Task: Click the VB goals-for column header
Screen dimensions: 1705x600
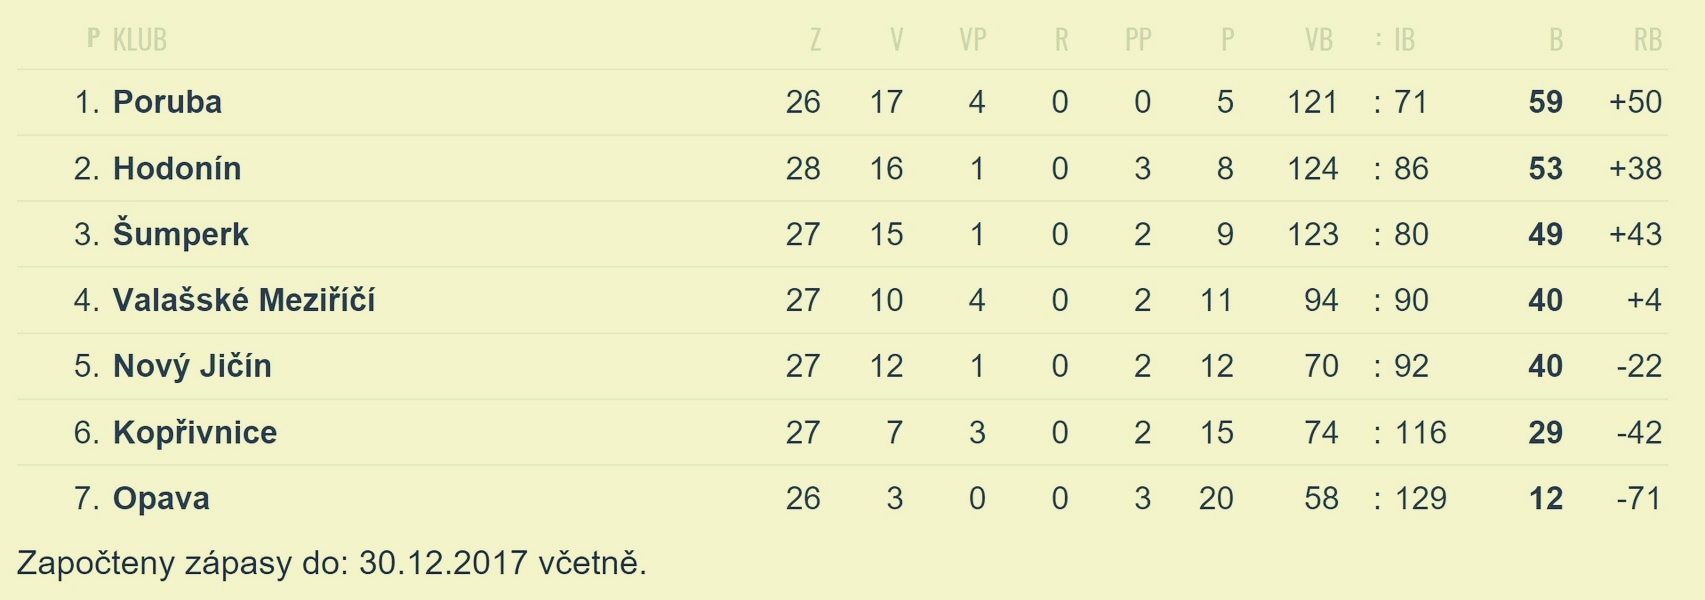Action: click(x=1319, y=40)
